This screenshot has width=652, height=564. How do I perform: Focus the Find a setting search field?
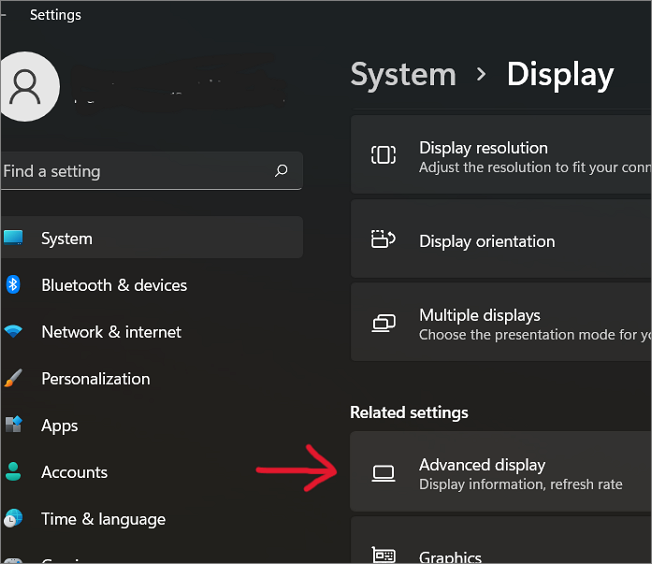[151, 171]
